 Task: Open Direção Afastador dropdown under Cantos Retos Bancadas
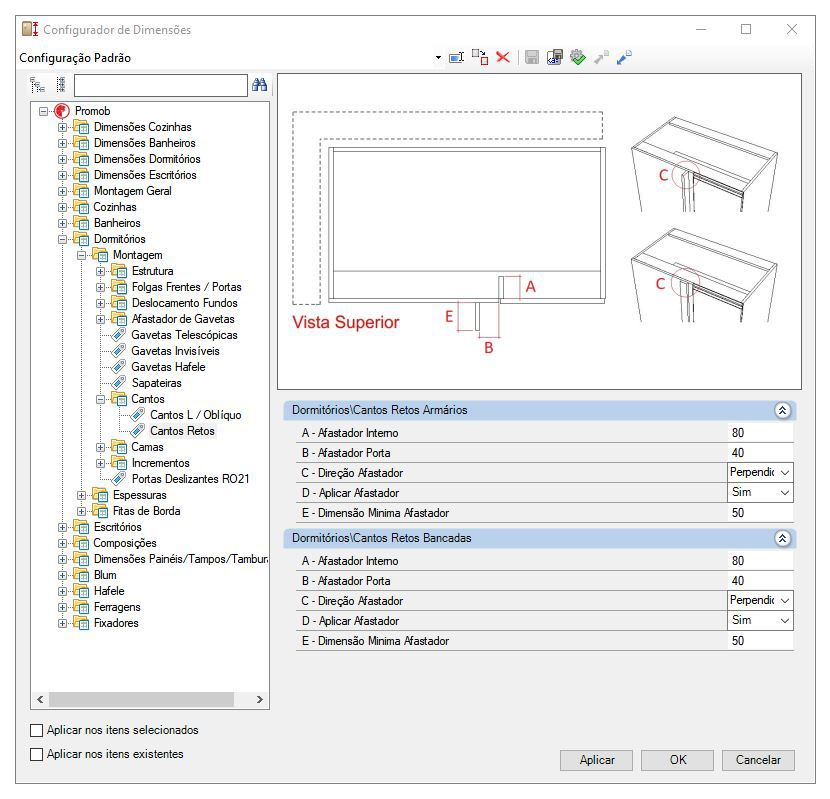click(785, 600)
